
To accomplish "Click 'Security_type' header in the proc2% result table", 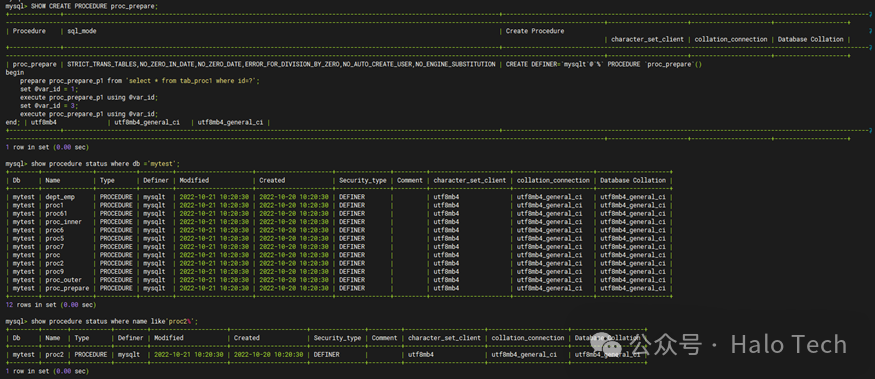I will (x=338, y=338).
